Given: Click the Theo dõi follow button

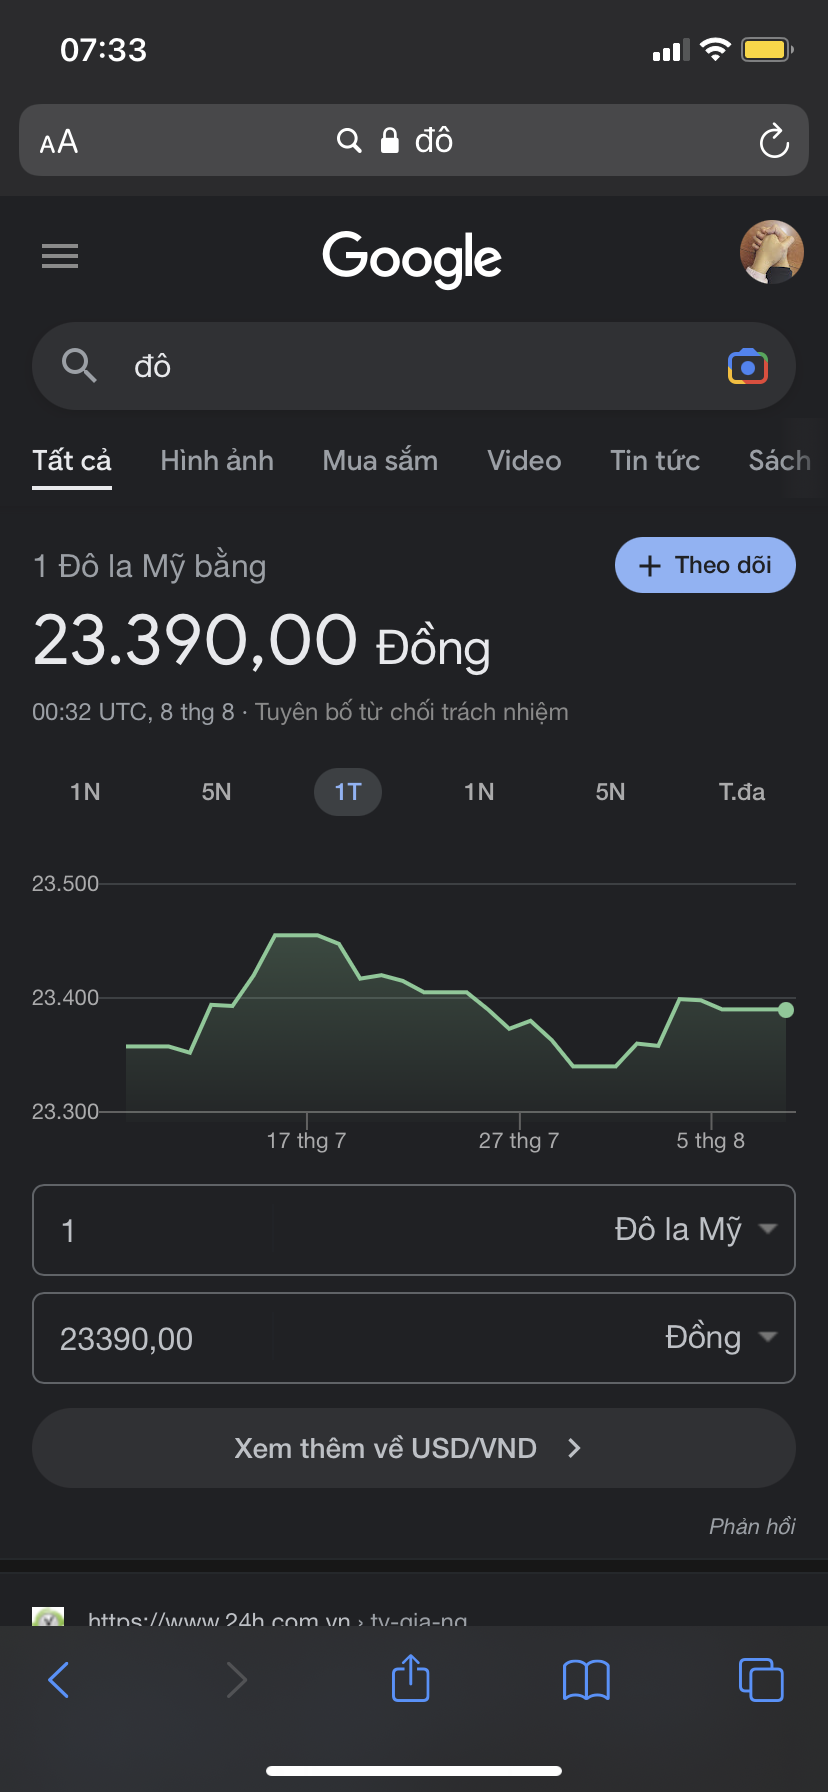Looking at the screenshot, I should point(705,565).
